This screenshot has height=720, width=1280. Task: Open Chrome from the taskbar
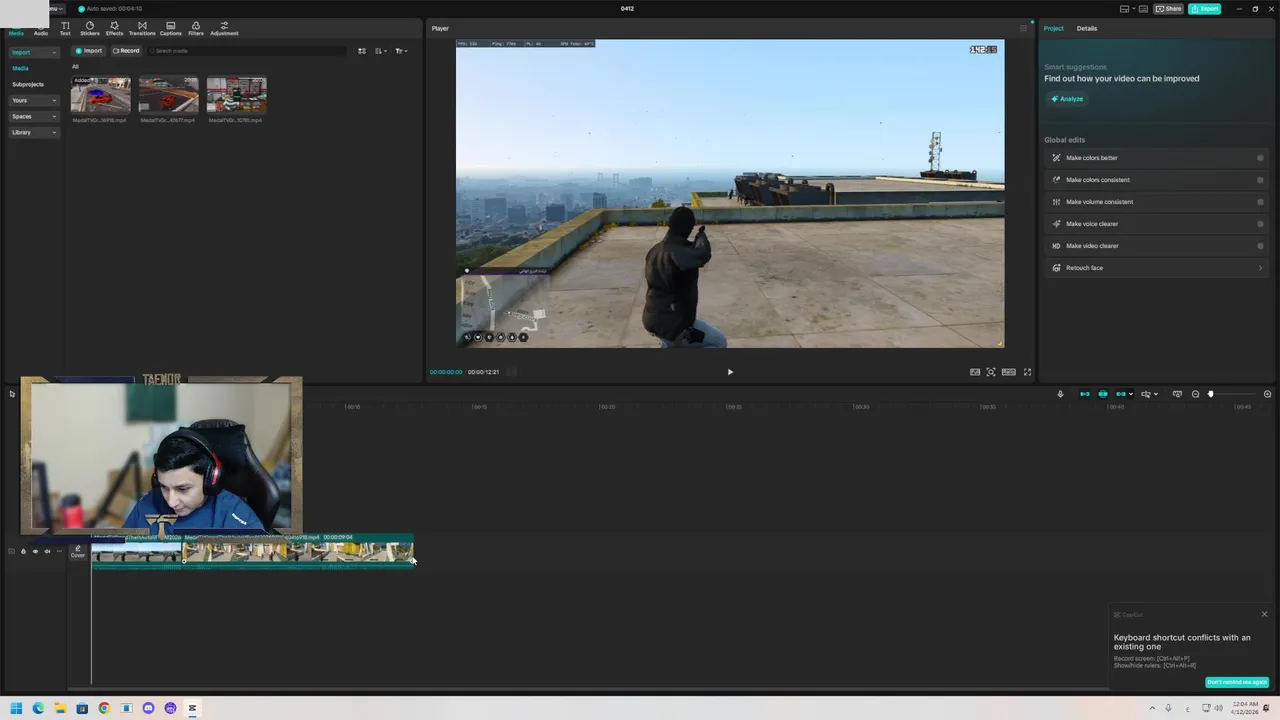[104, 708]
